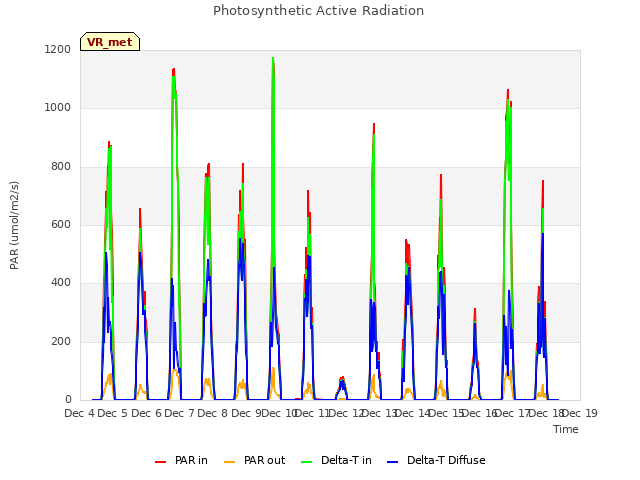Click the y-axis label PAR (umol/m2/s)
Viewport: 640px width, 480px height.
click(x=14, y=225)
